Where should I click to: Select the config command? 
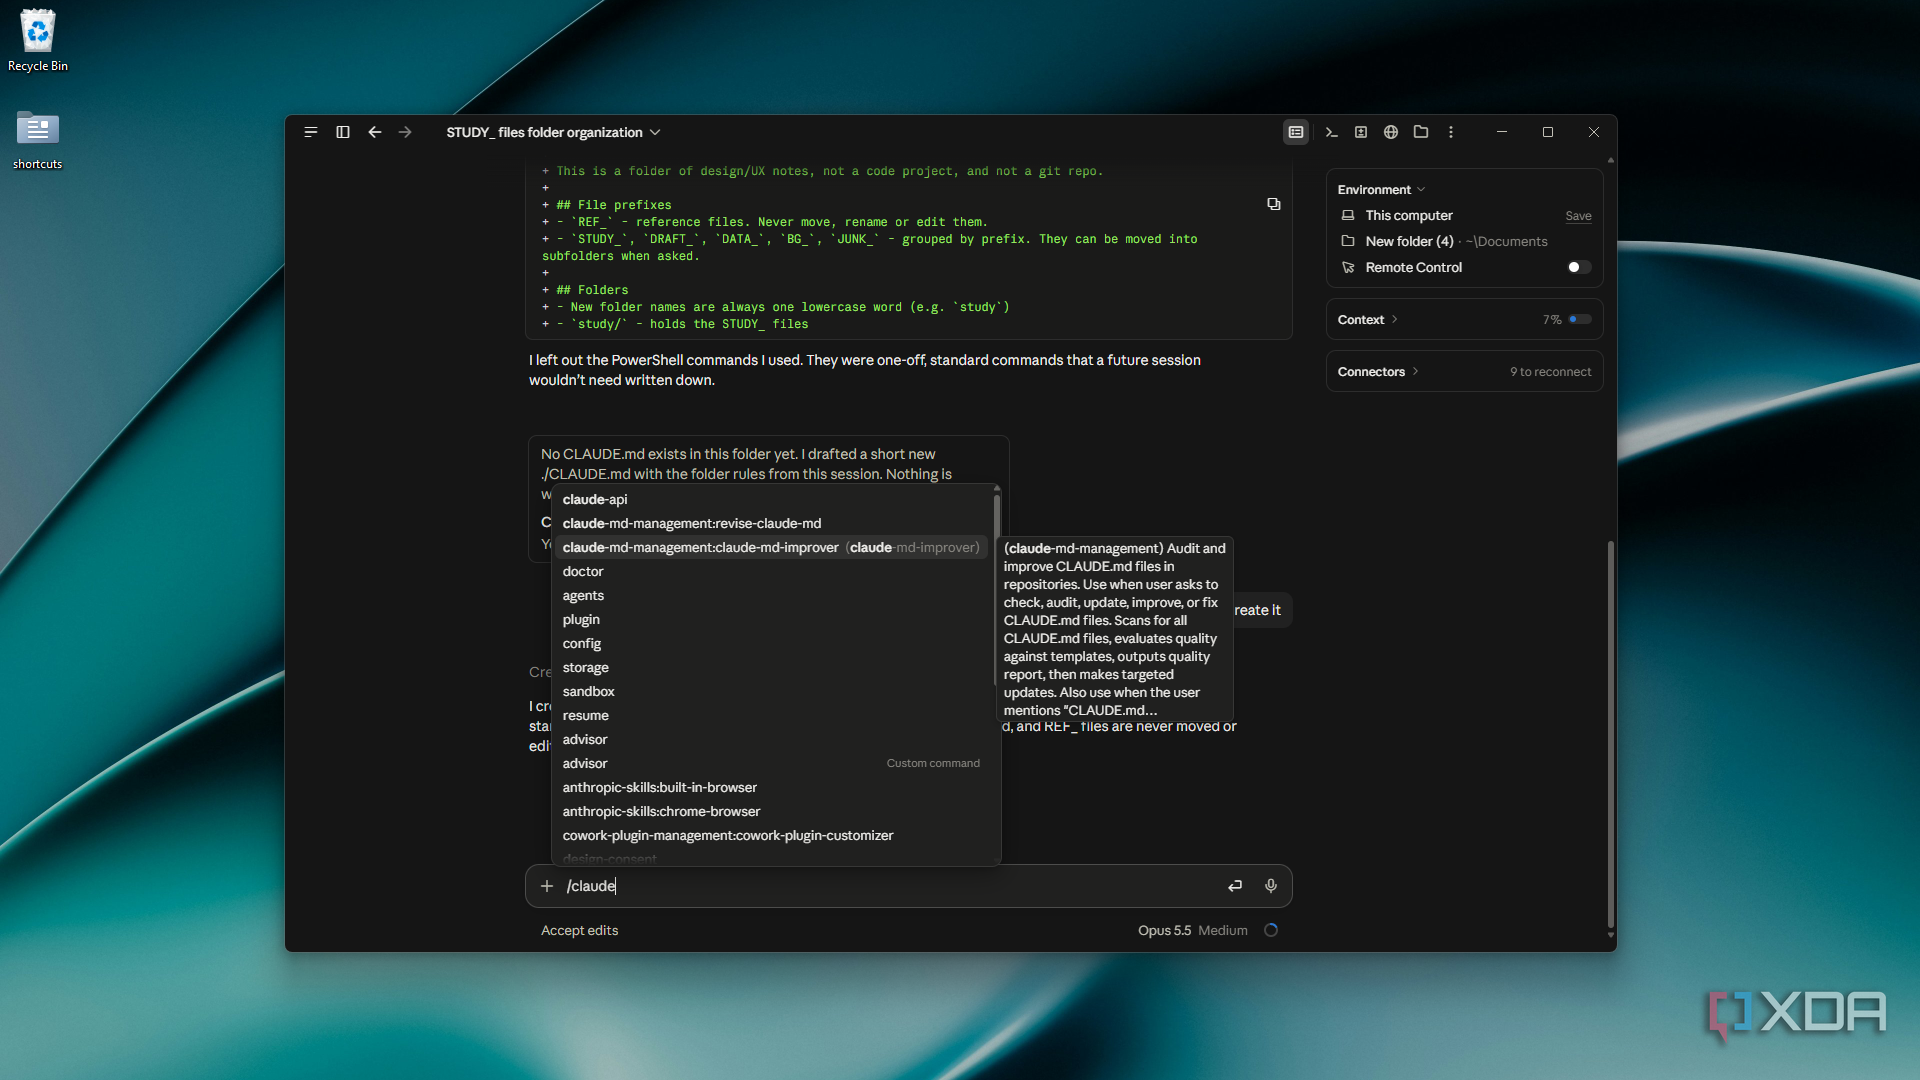click(x=772, y=643)
